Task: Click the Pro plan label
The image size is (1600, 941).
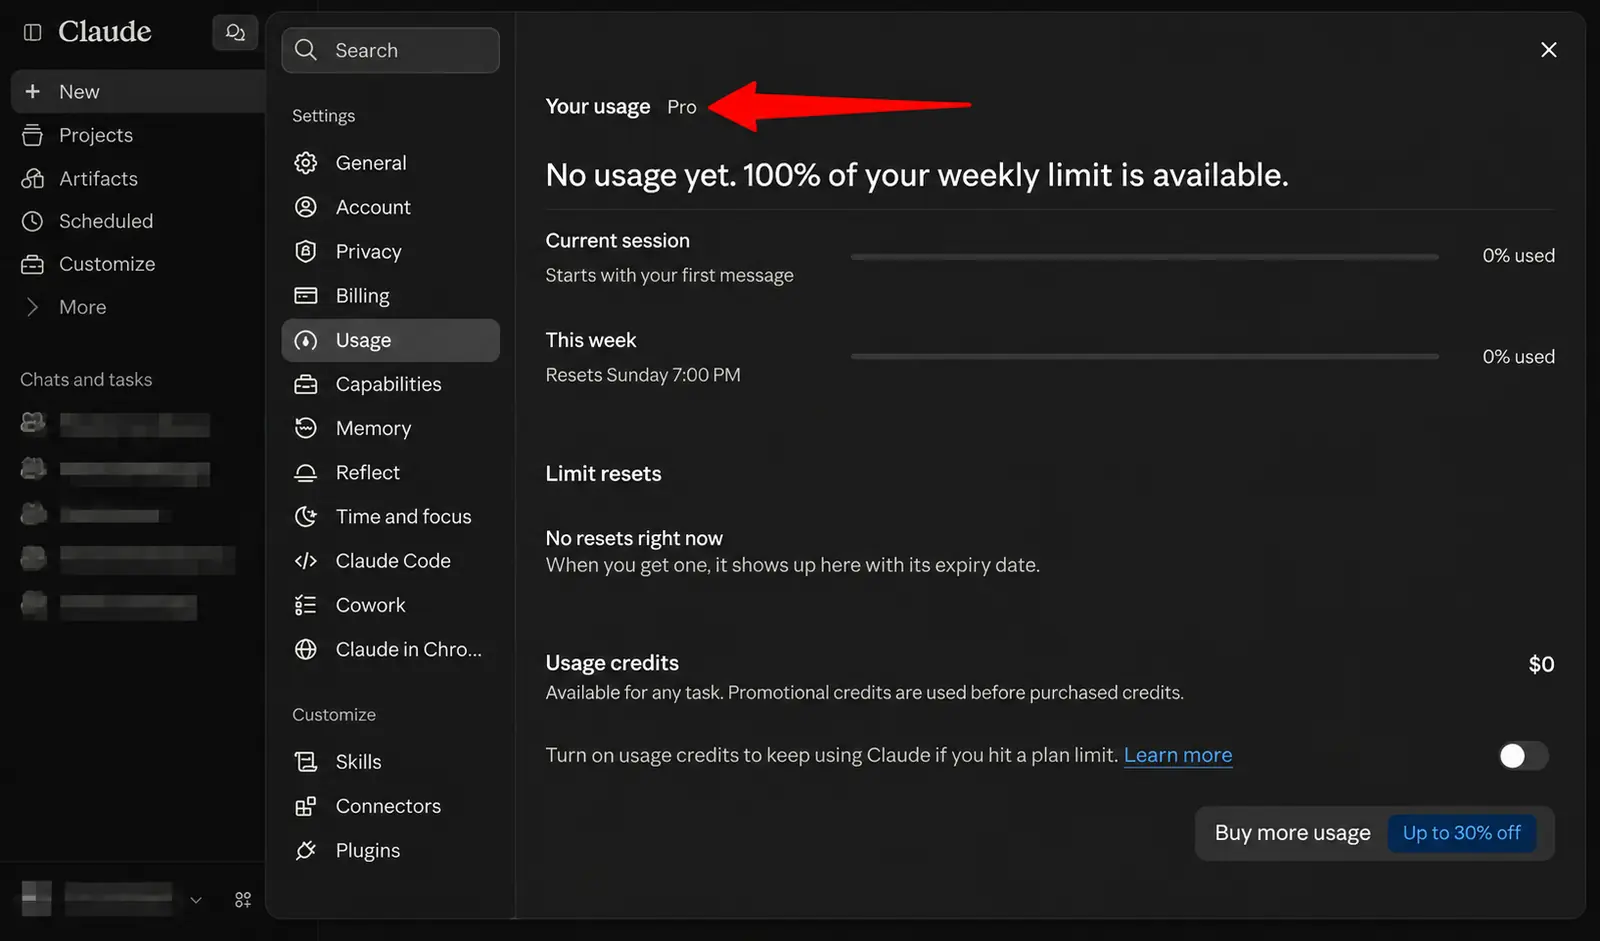Action: pyautogui.click(x=682, y=107)
